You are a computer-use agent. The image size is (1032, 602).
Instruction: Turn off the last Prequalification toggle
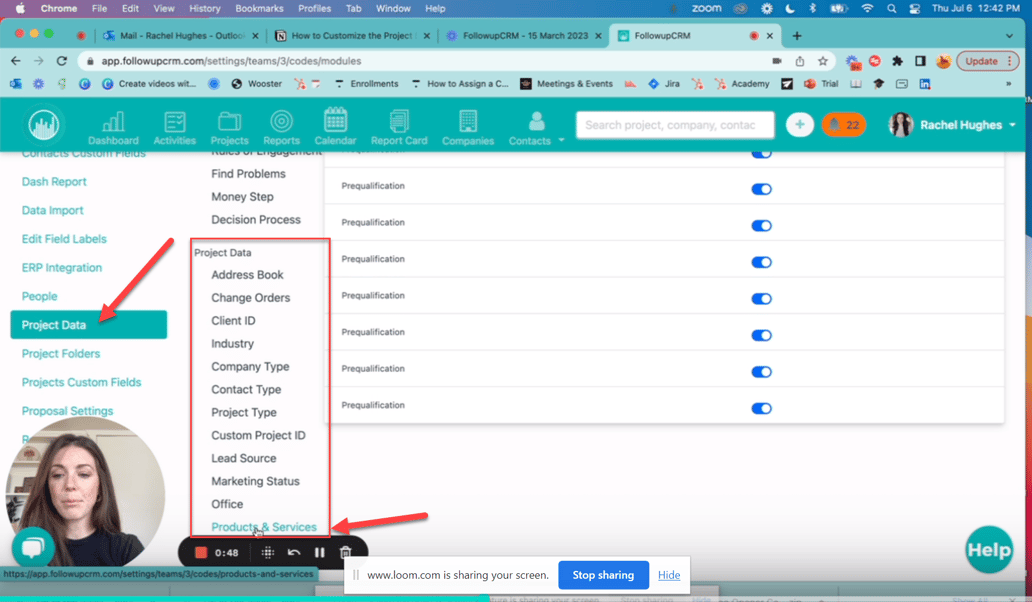[761, 408]
